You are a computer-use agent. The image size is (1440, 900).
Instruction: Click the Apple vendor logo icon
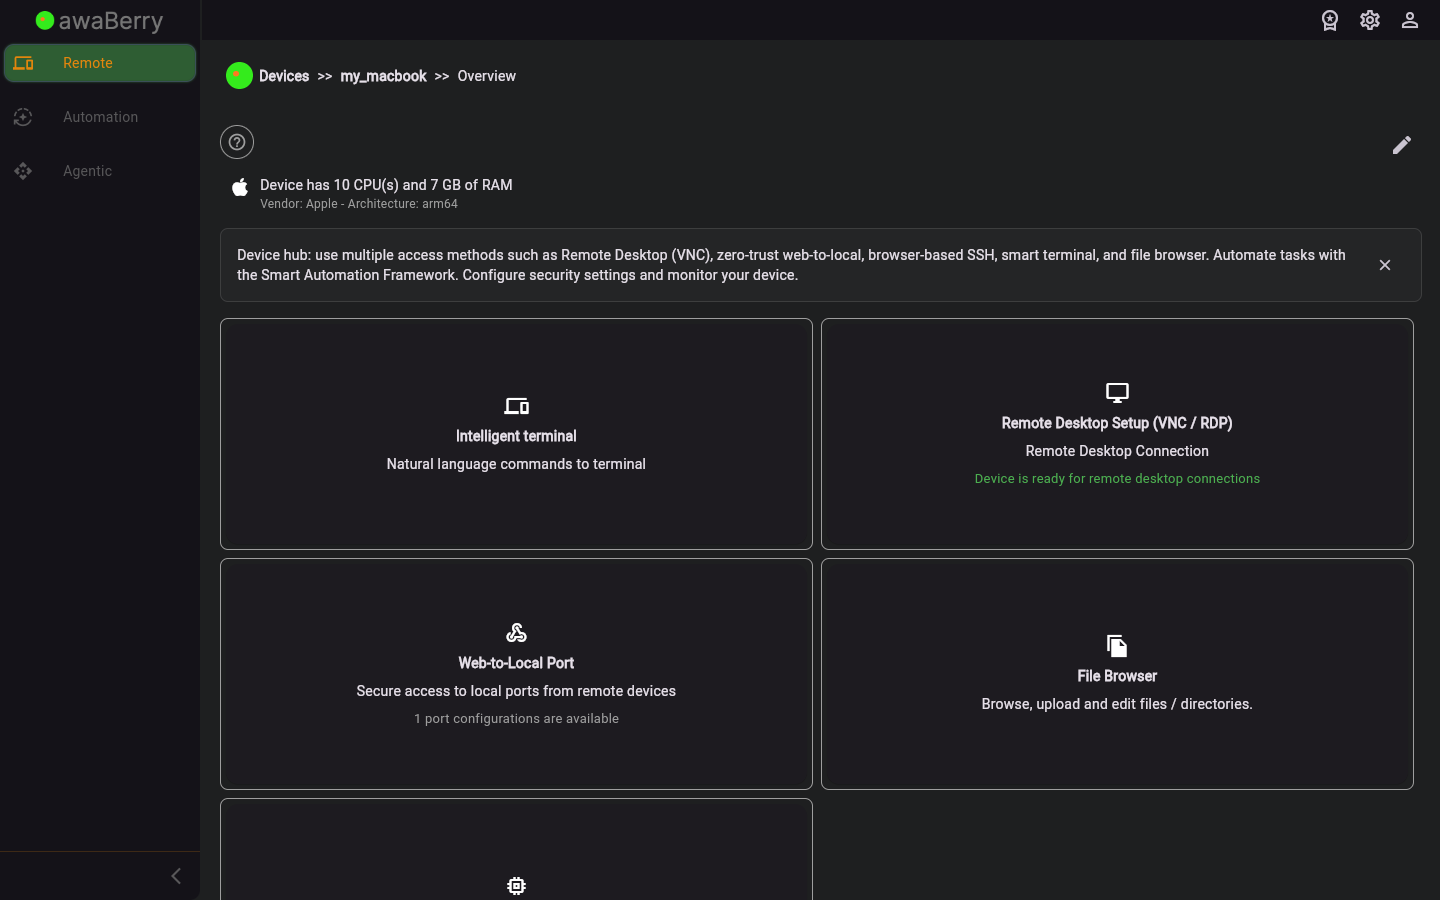240,187
